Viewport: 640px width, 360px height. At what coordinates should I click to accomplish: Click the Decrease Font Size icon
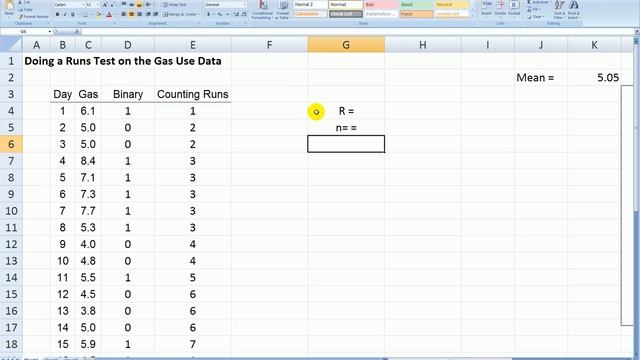click(x=112, y=4)
